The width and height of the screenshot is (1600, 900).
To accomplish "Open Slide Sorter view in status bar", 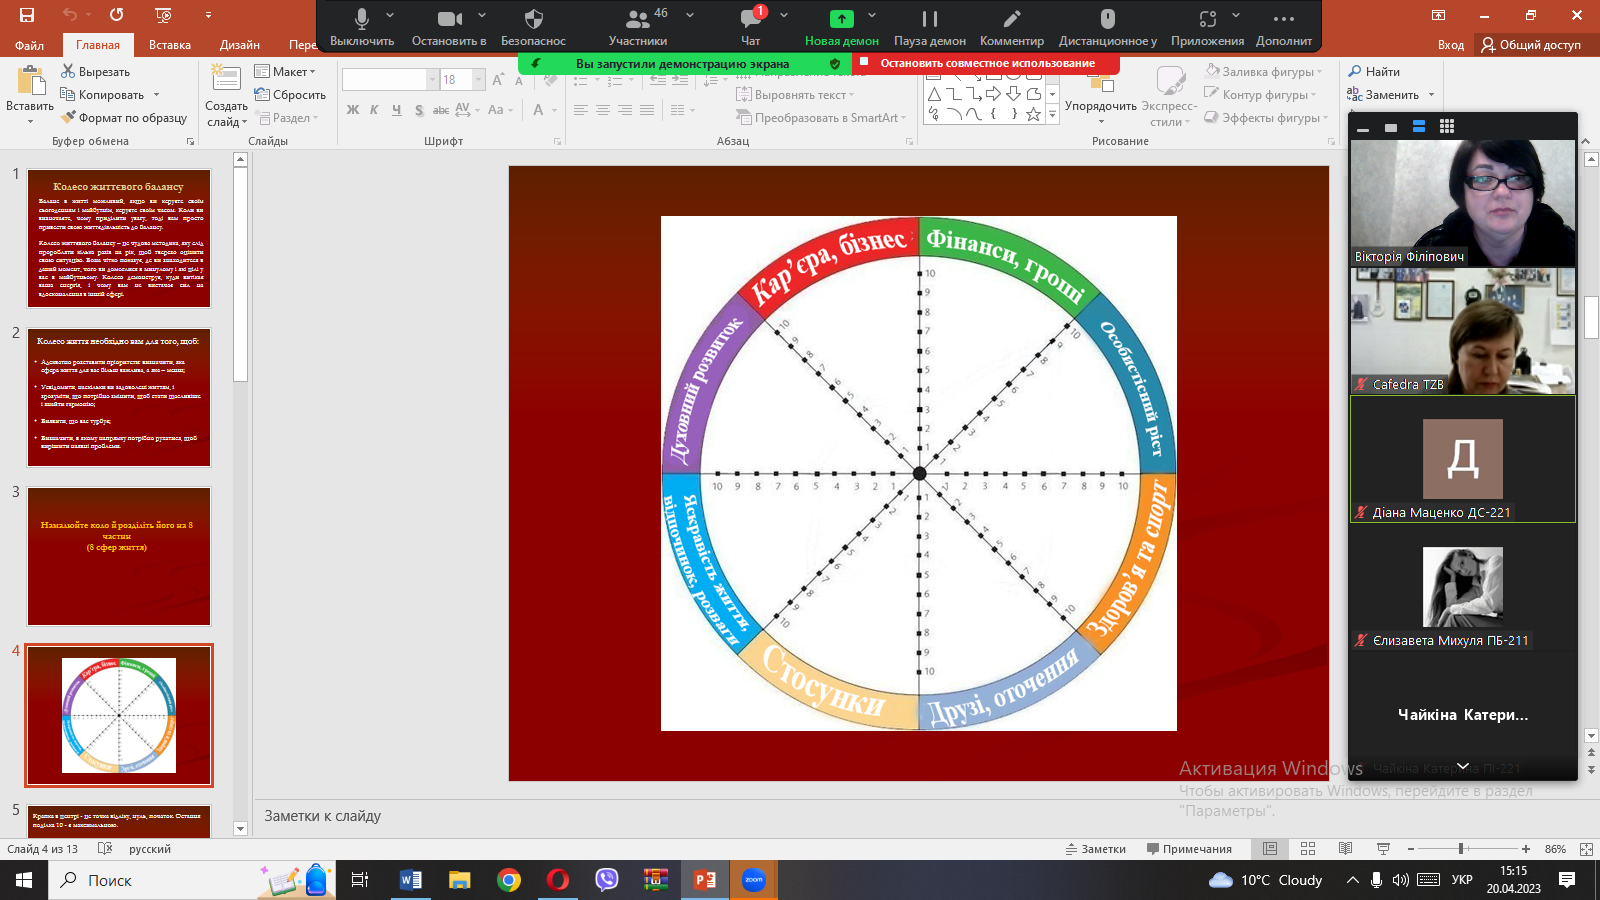I will (1308, 849).
